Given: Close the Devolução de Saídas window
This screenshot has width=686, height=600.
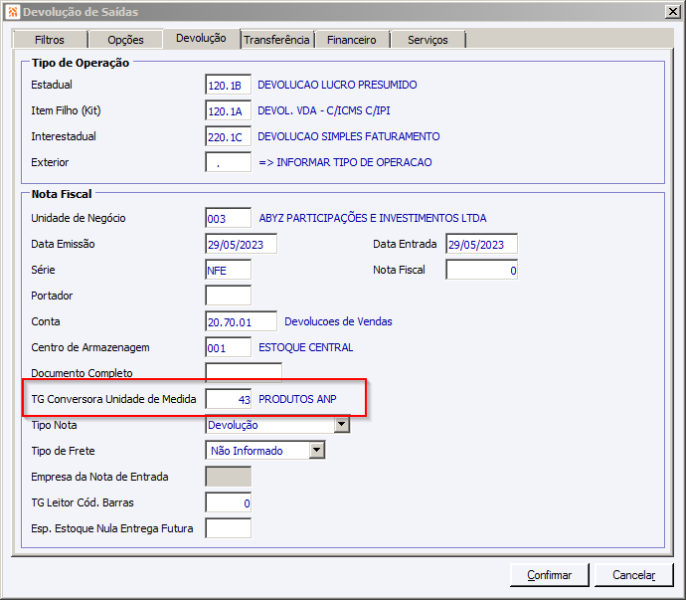Looking at the screenshot, I should tap(672, 11).
